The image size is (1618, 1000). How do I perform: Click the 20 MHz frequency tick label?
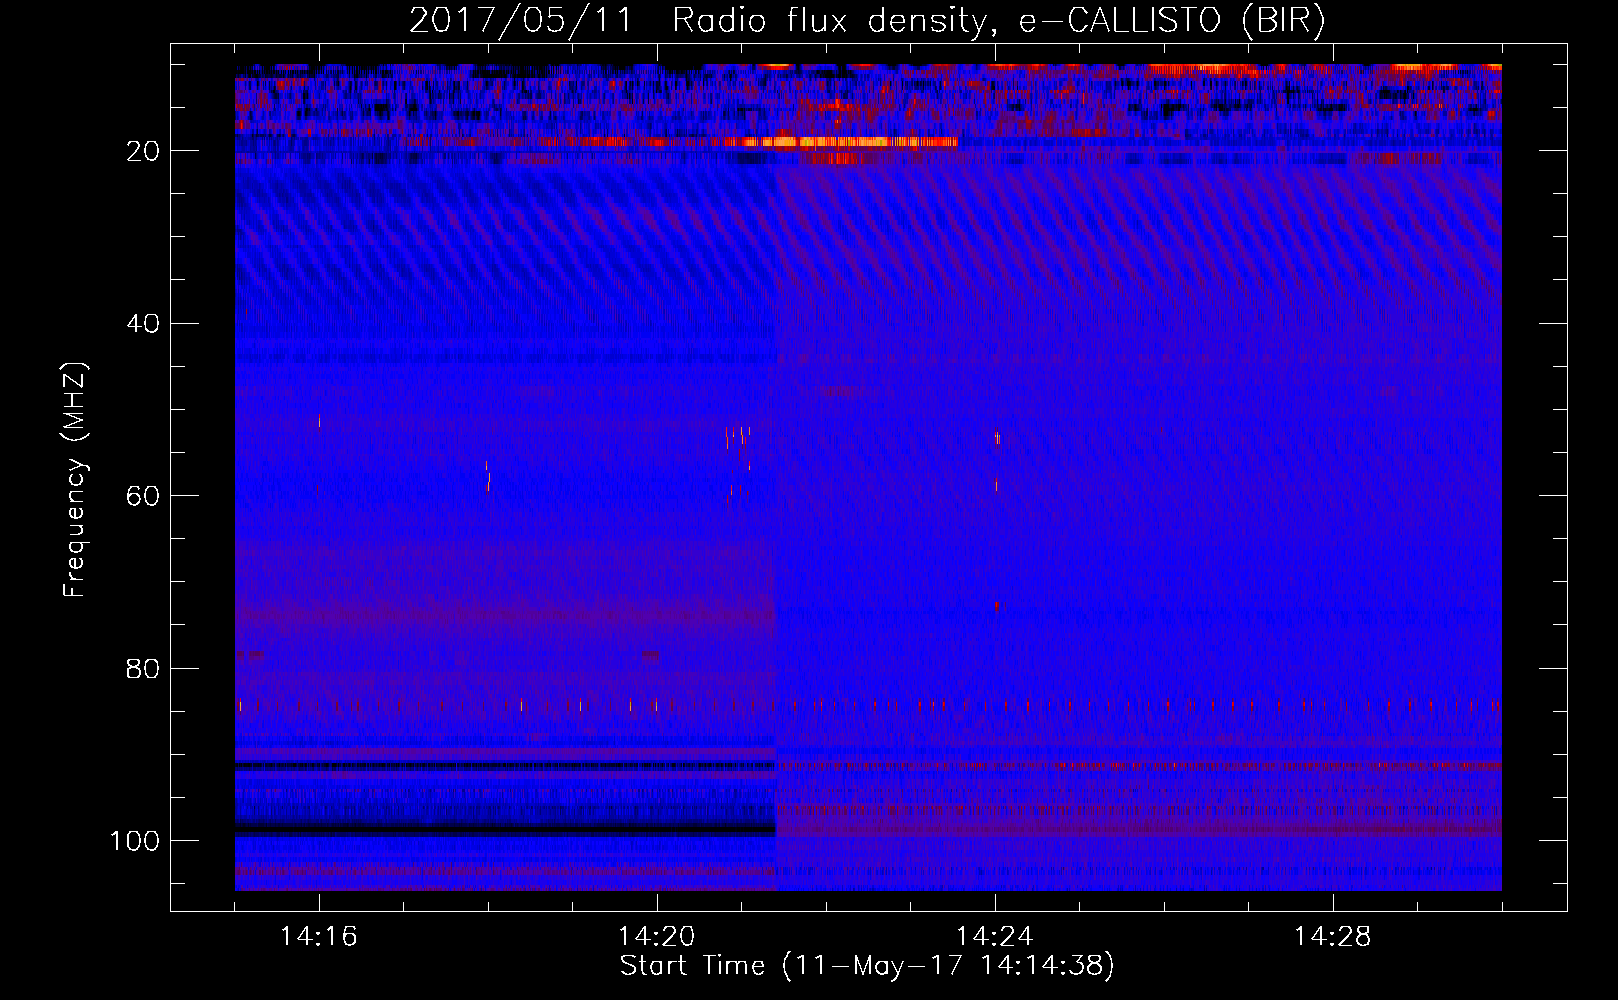(x=144, y=151)
